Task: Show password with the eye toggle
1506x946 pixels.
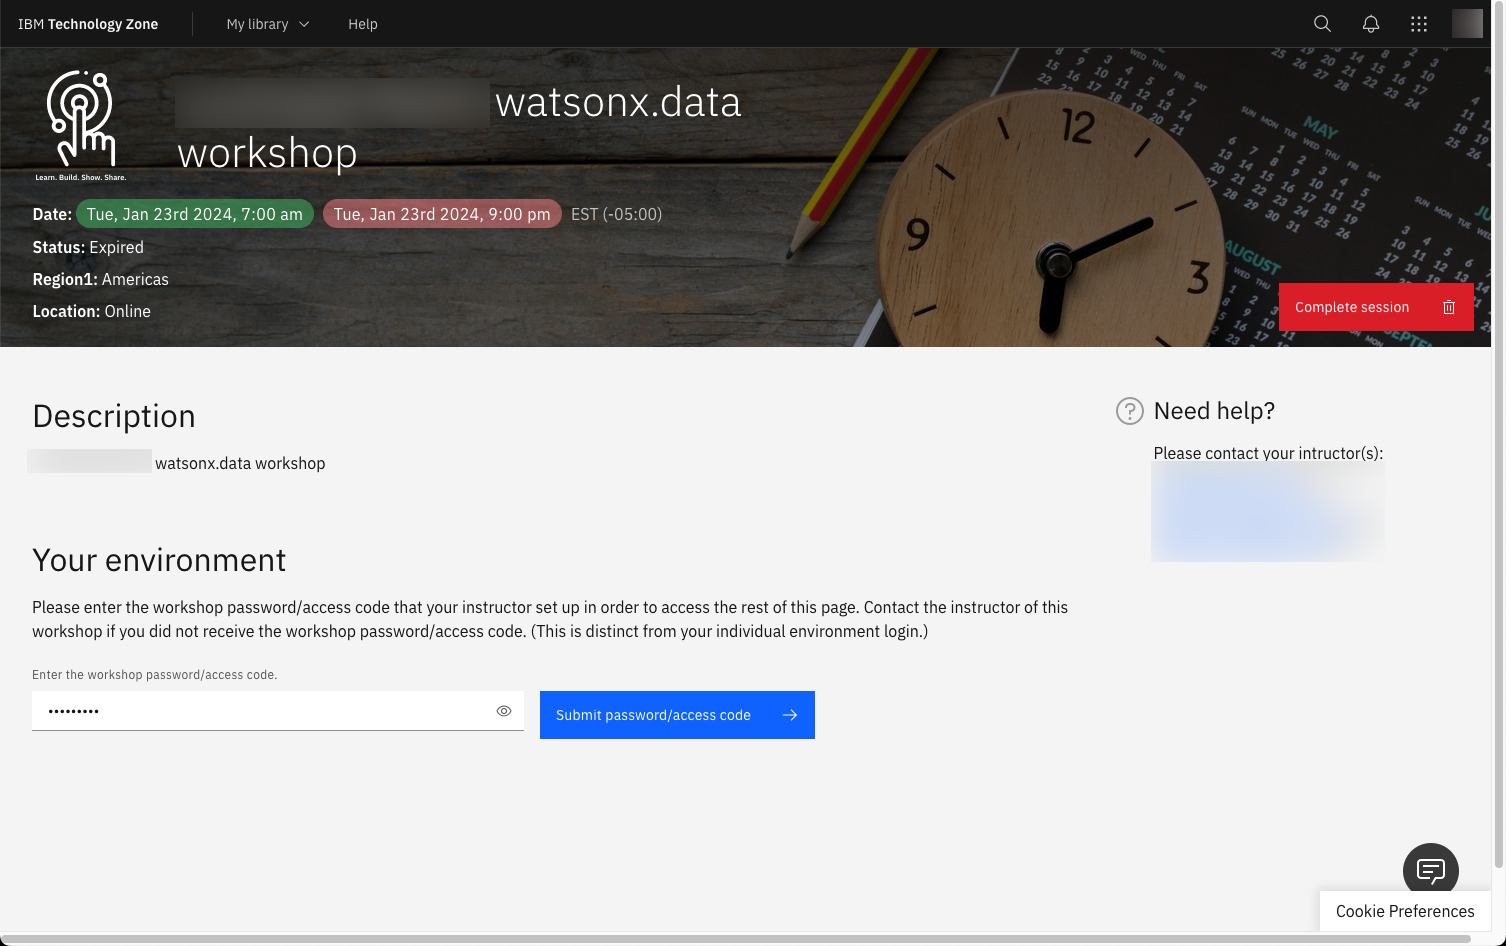Action: pyautogui.click(x=504, y=711)
